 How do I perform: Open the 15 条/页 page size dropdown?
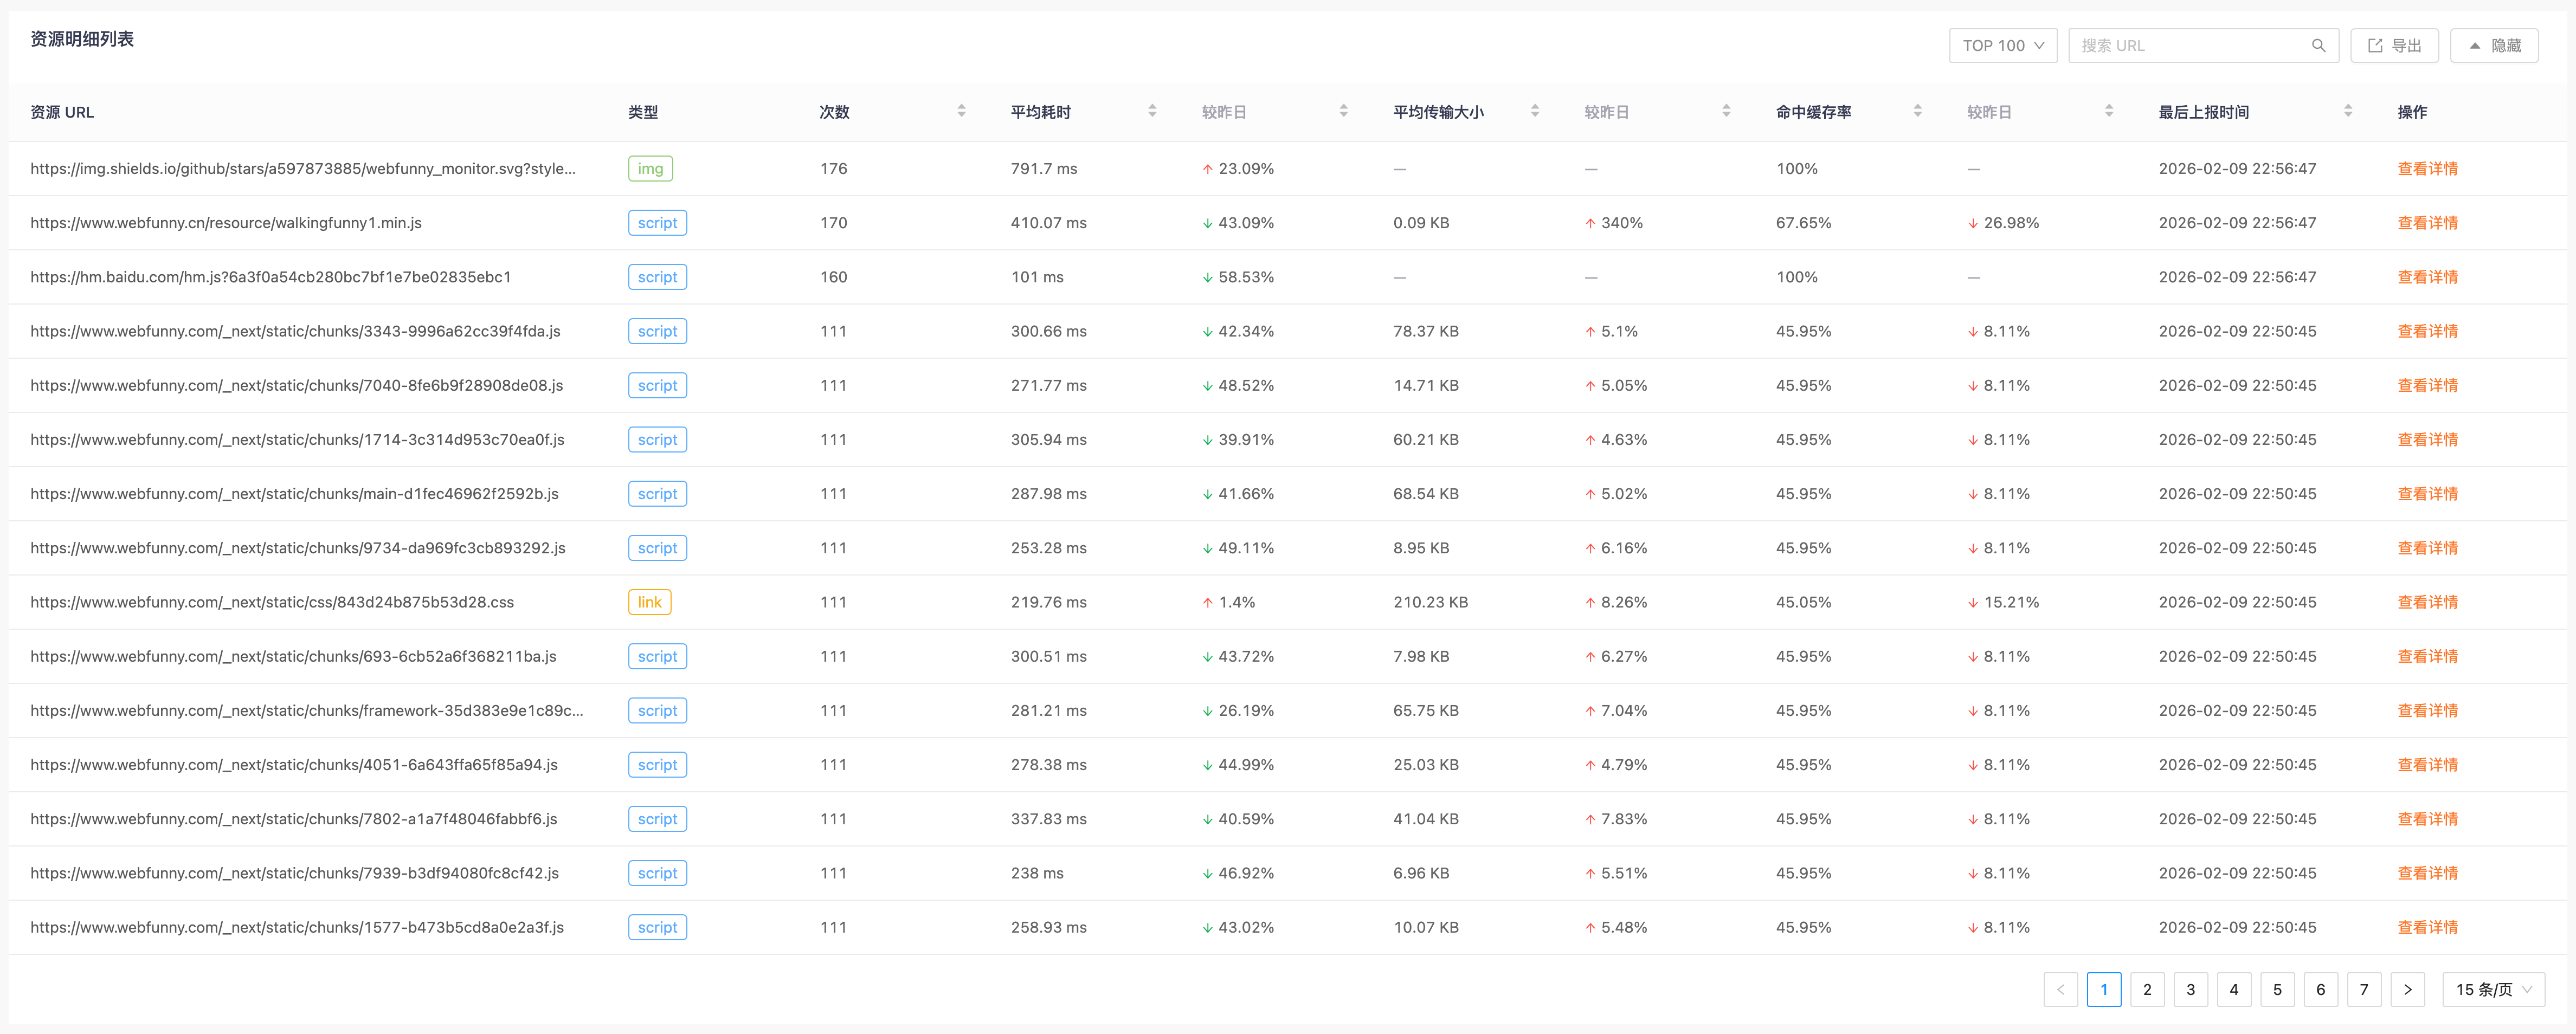2493,989
